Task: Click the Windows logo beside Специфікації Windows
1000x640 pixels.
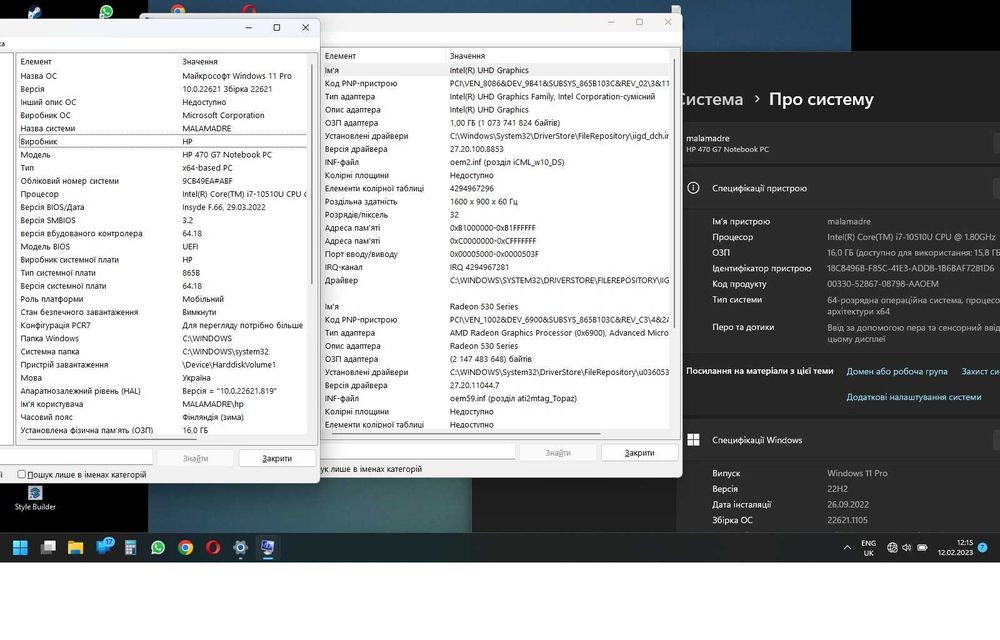Action: tap(693, 440)
